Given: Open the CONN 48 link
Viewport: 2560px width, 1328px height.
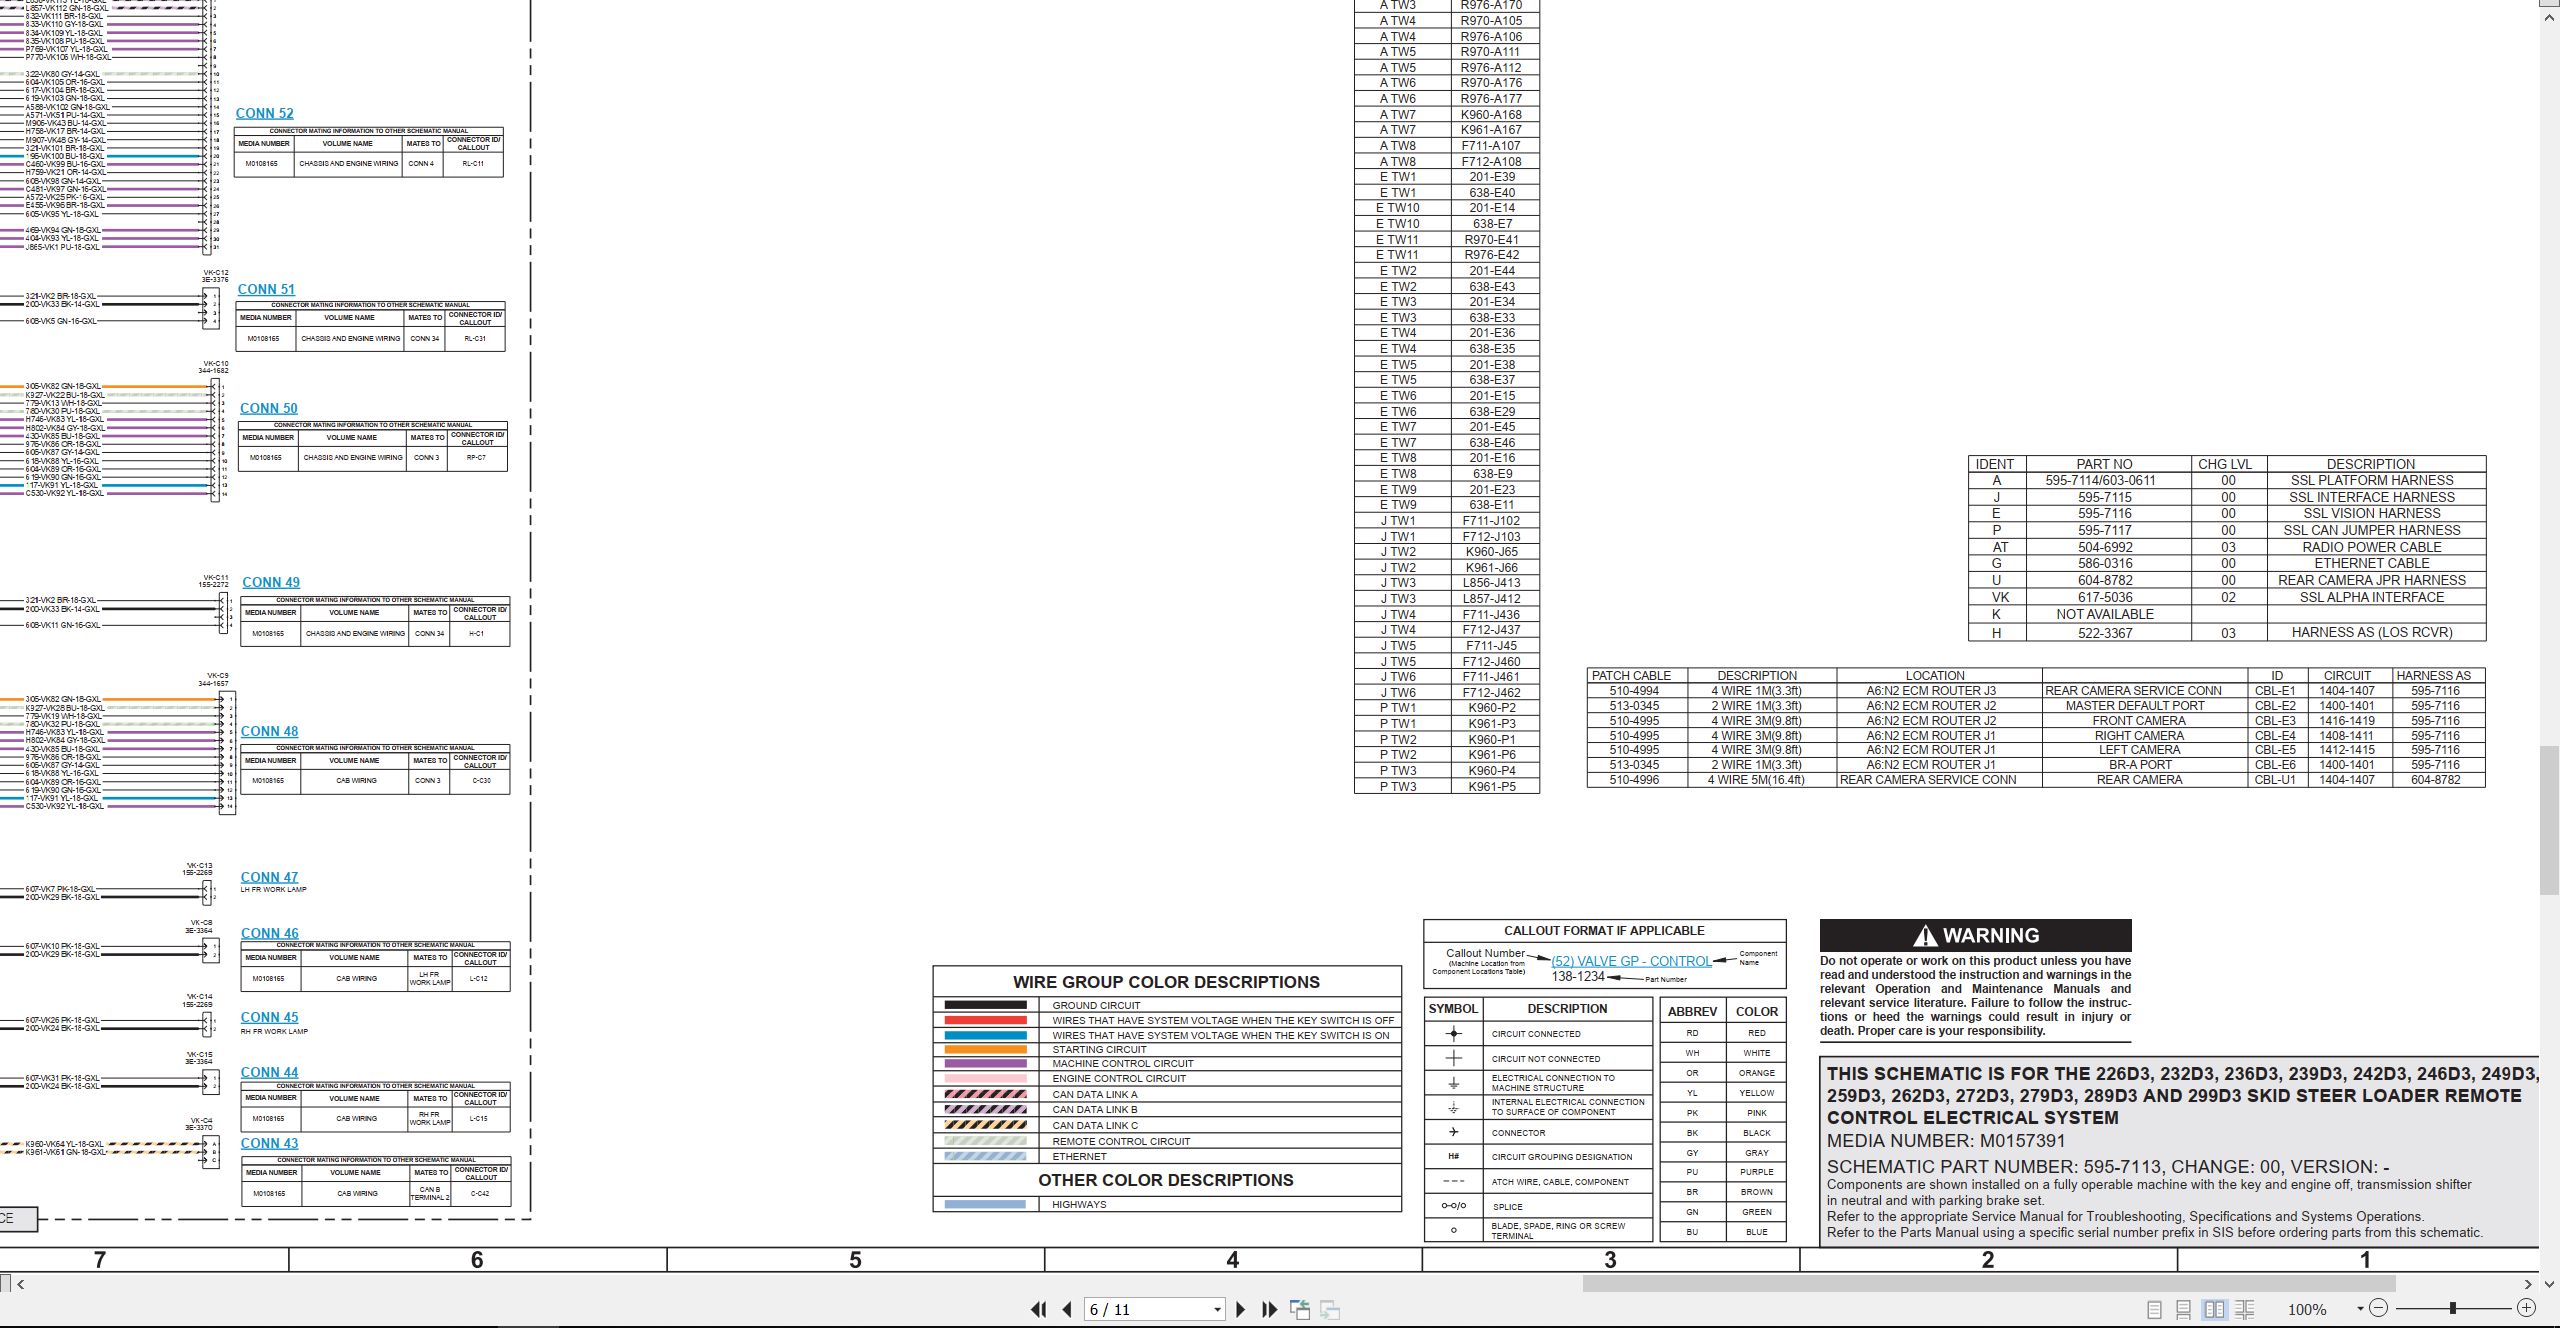Looking at the screenshot, I should (269, 732).
